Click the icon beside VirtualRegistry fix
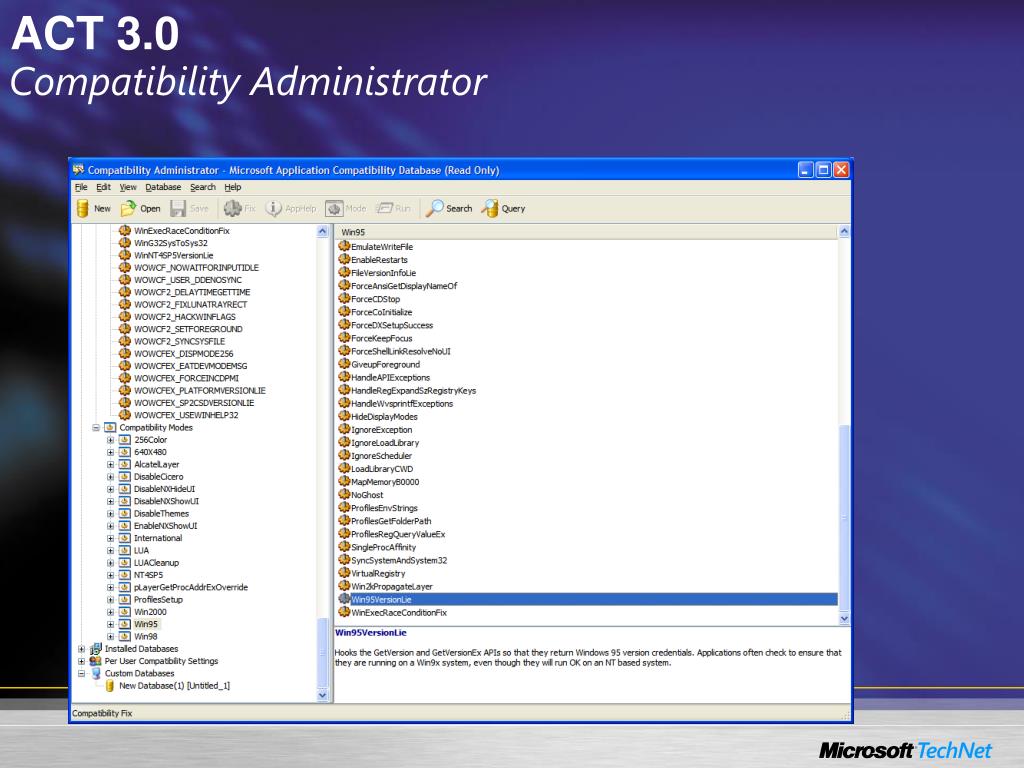Screen dimensions: 1024x768 tap(344, 573)
